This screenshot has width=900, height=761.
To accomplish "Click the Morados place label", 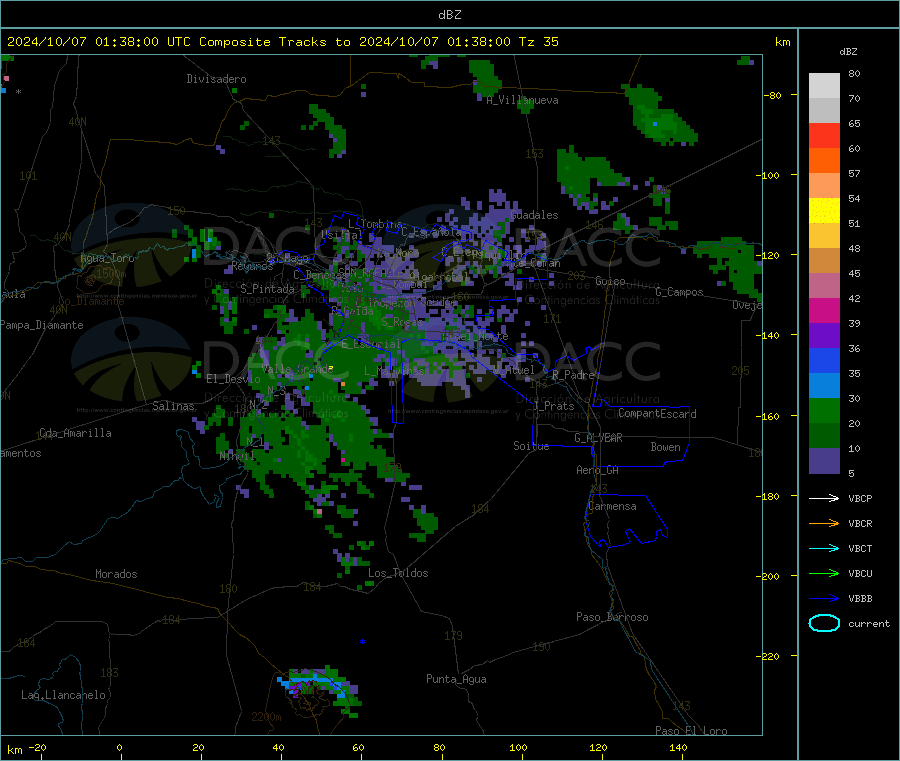I will 116,574.
